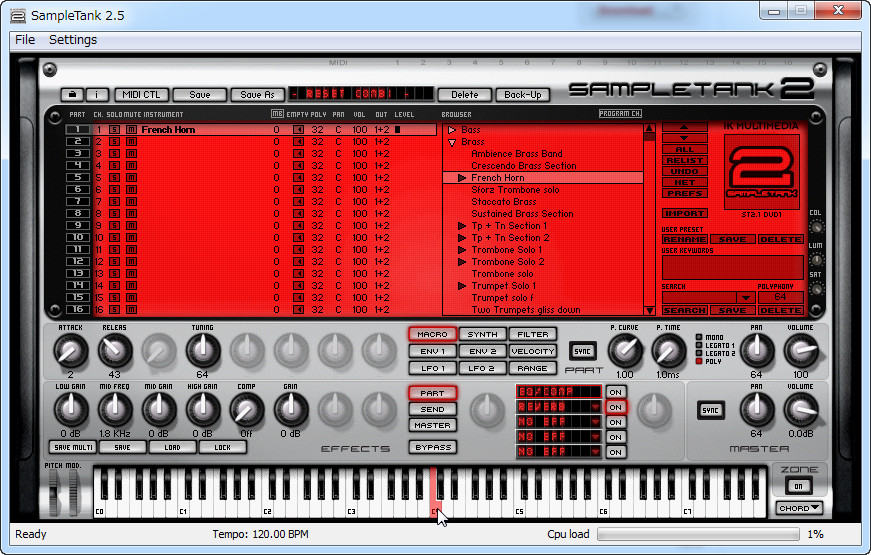This screenshot has width=871, height=555.
Task: Open the File menu
Action: 25,40
